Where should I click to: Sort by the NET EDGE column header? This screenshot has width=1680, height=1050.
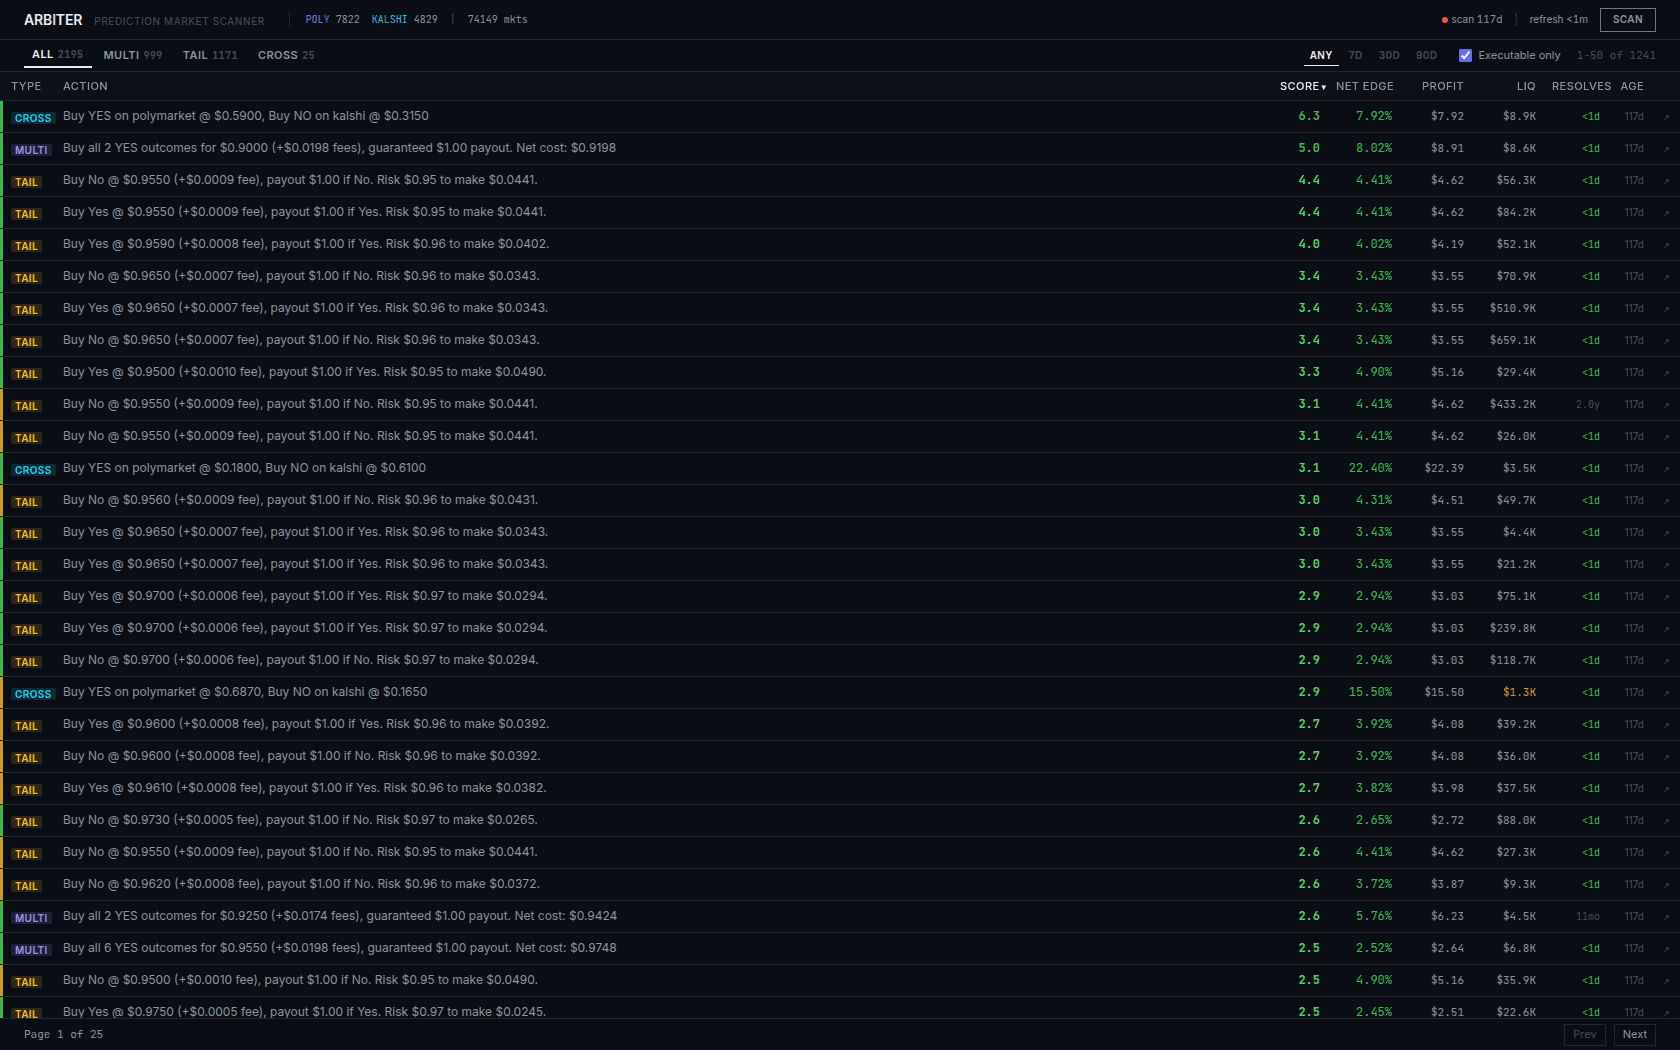point(1364,87)
